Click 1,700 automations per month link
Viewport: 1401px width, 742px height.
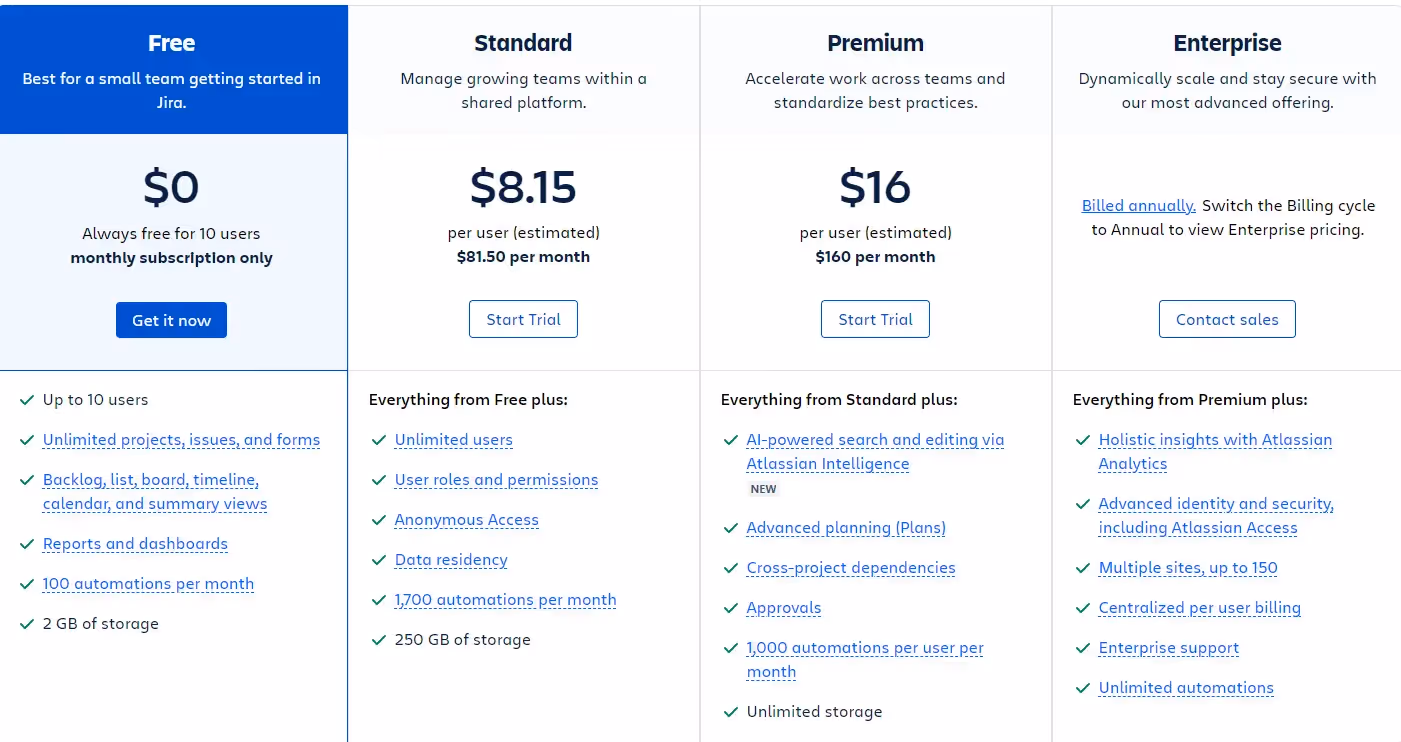click(505, 599)
